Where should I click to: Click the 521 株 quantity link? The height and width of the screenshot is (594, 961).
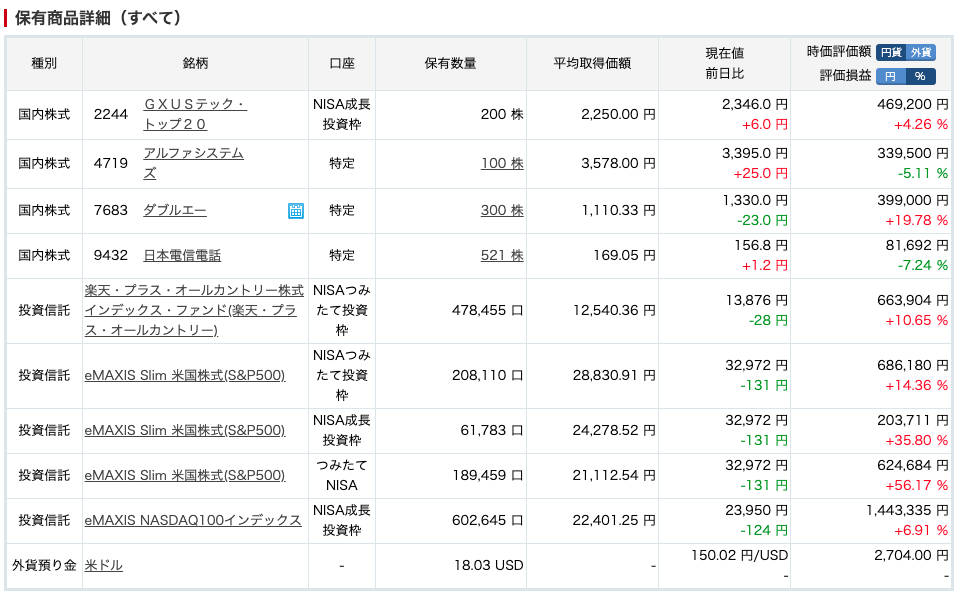tap(502, 255)
